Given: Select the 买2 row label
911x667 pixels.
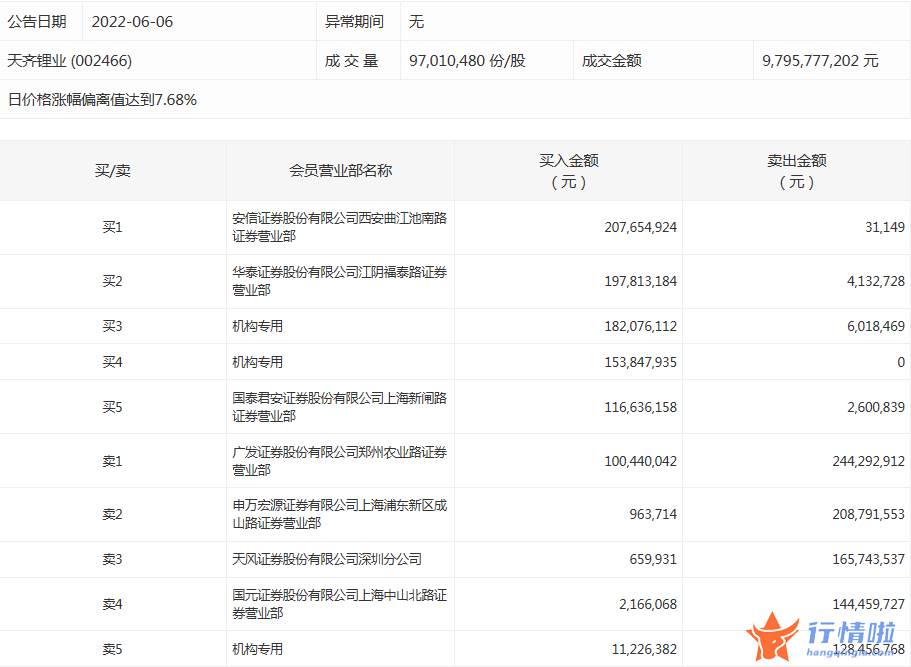Looking at the screenshot, I should coord(113,281).
